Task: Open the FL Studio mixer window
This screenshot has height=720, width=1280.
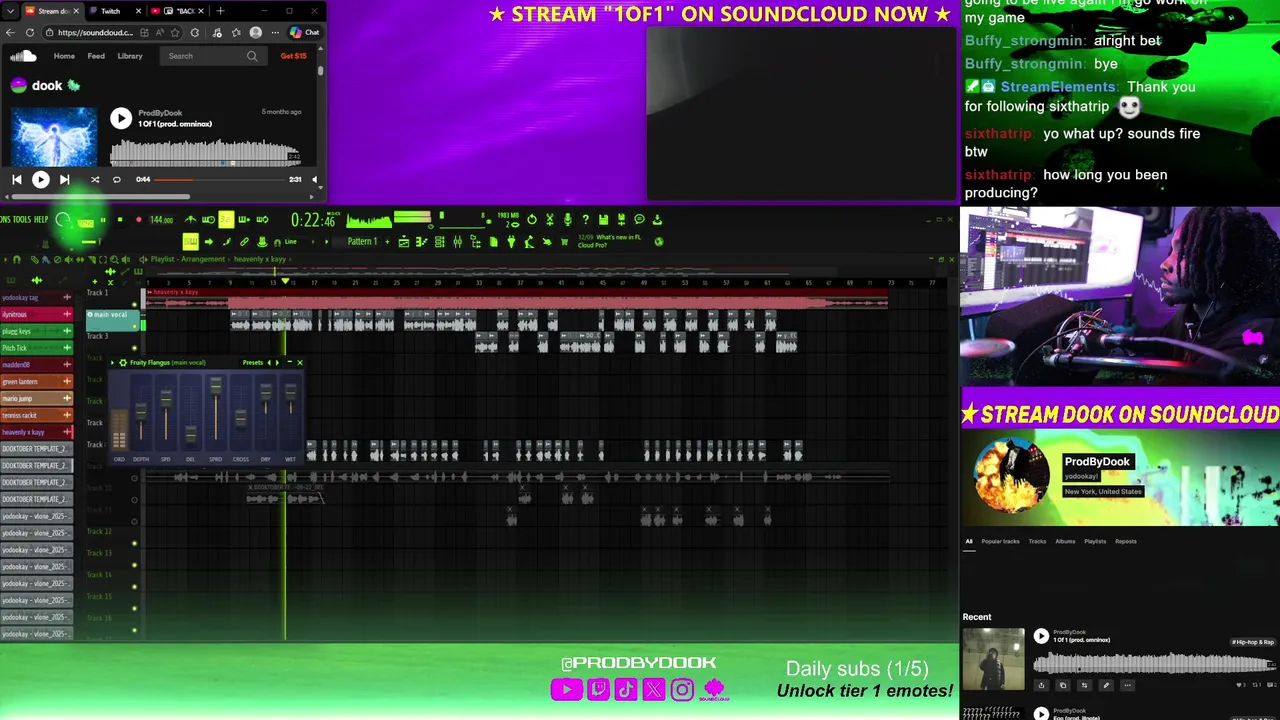Action: (x=457, y=241)
